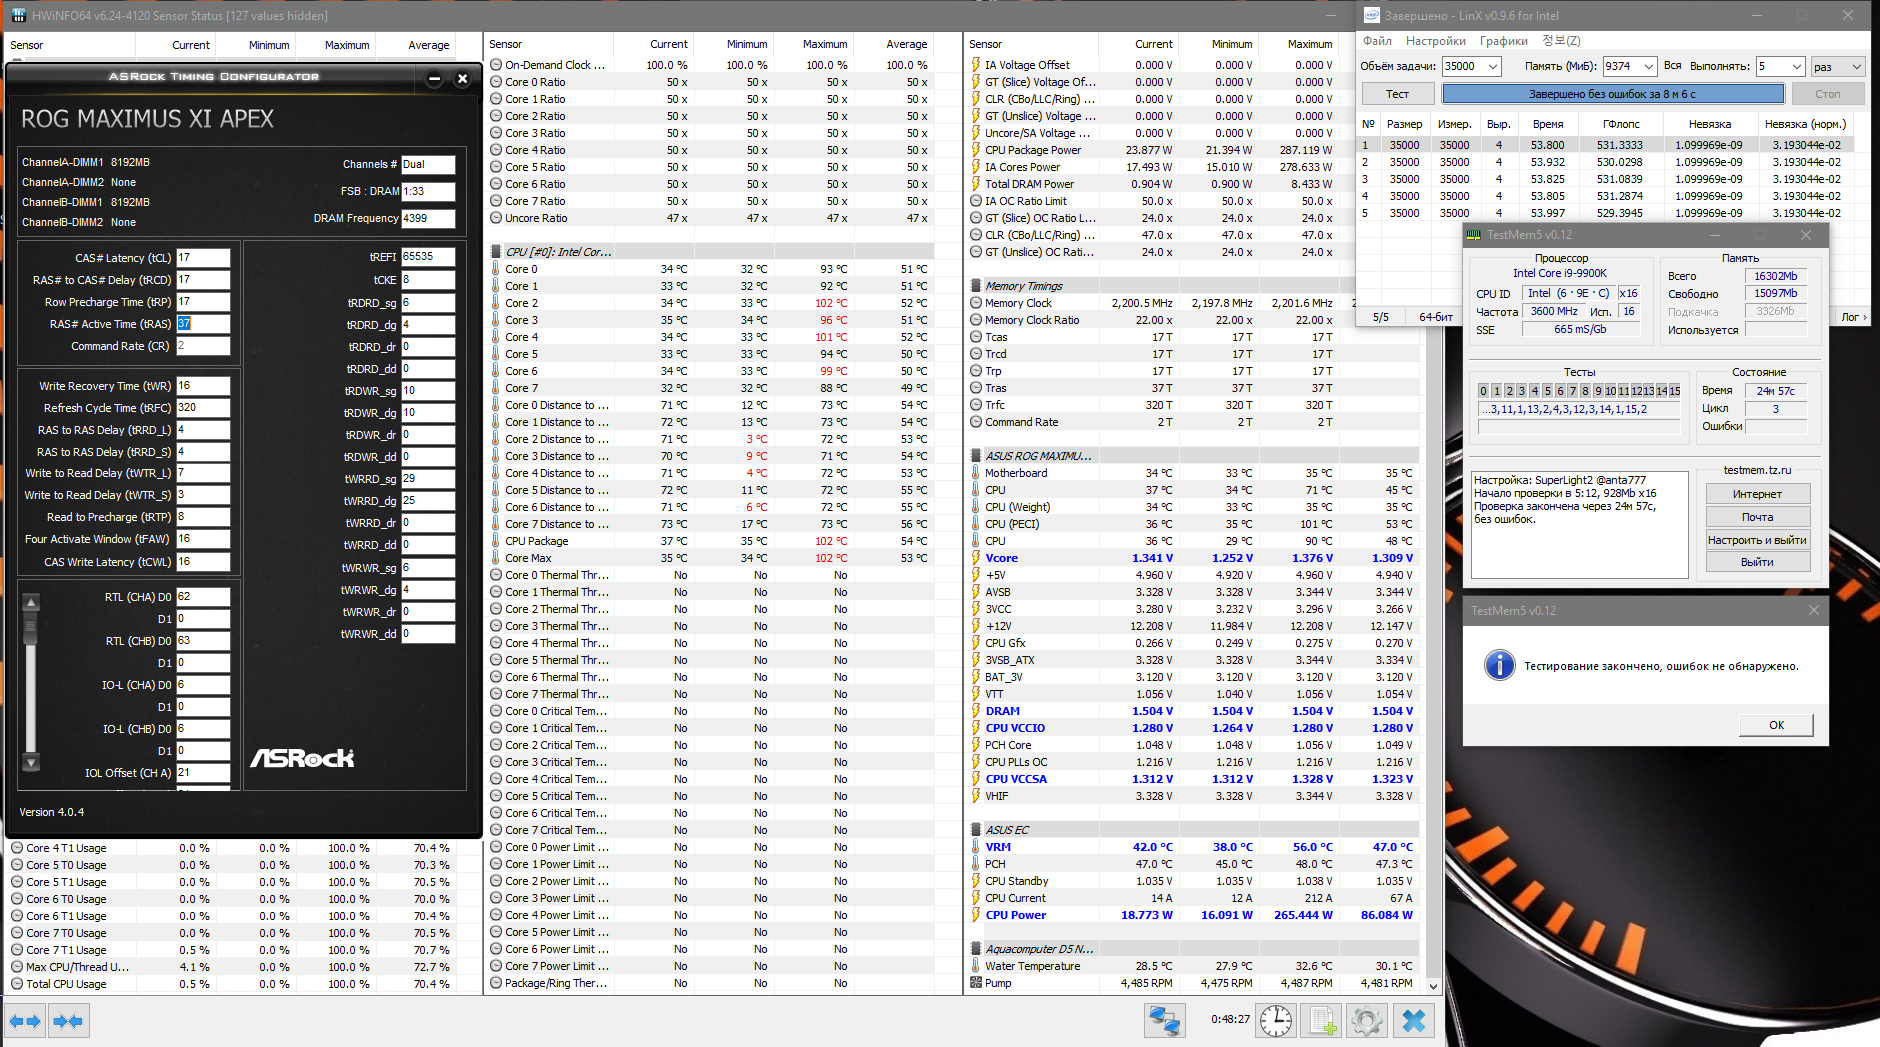Click the chip icon of CPU [#0] section
The height and width of the screenshot is (1047, 1880).
pos(497,252)
